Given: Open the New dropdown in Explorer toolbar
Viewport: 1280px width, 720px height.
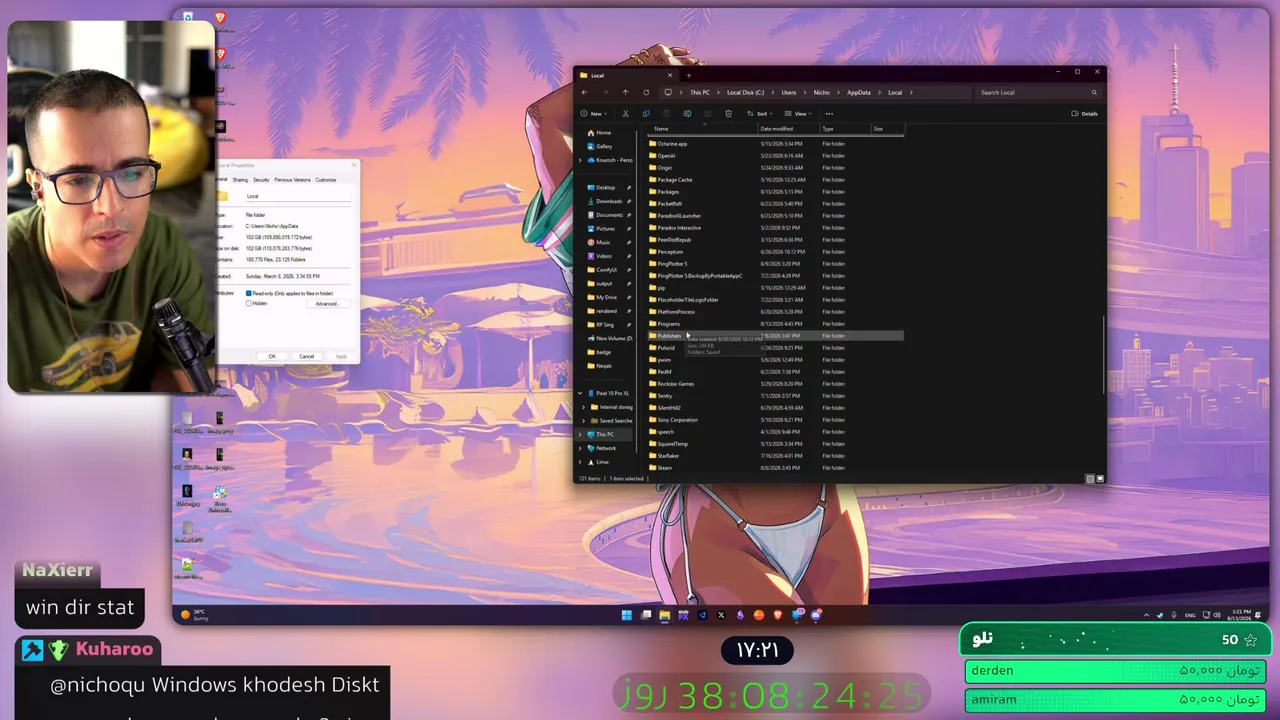Looking at the screenshot, I should pos(593,114).
